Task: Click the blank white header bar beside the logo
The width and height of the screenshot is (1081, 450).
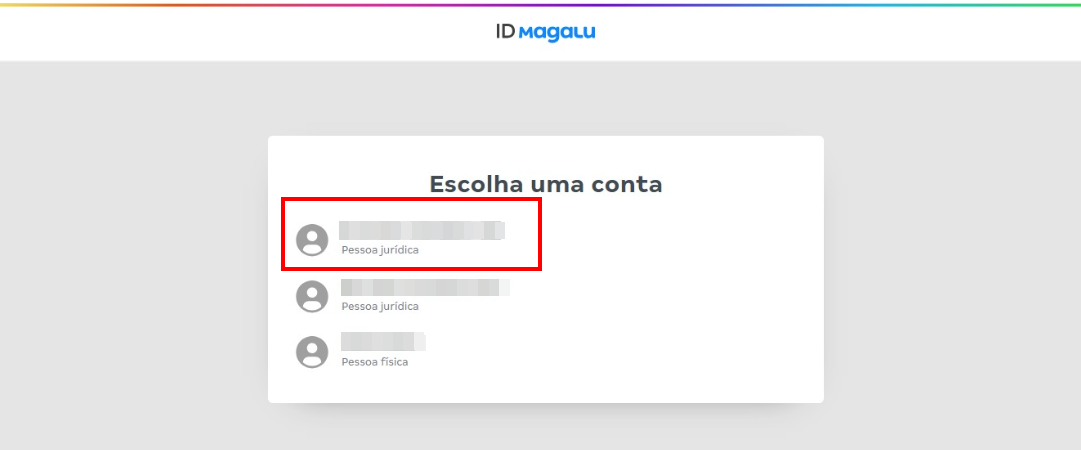Action: click(250, 32)
